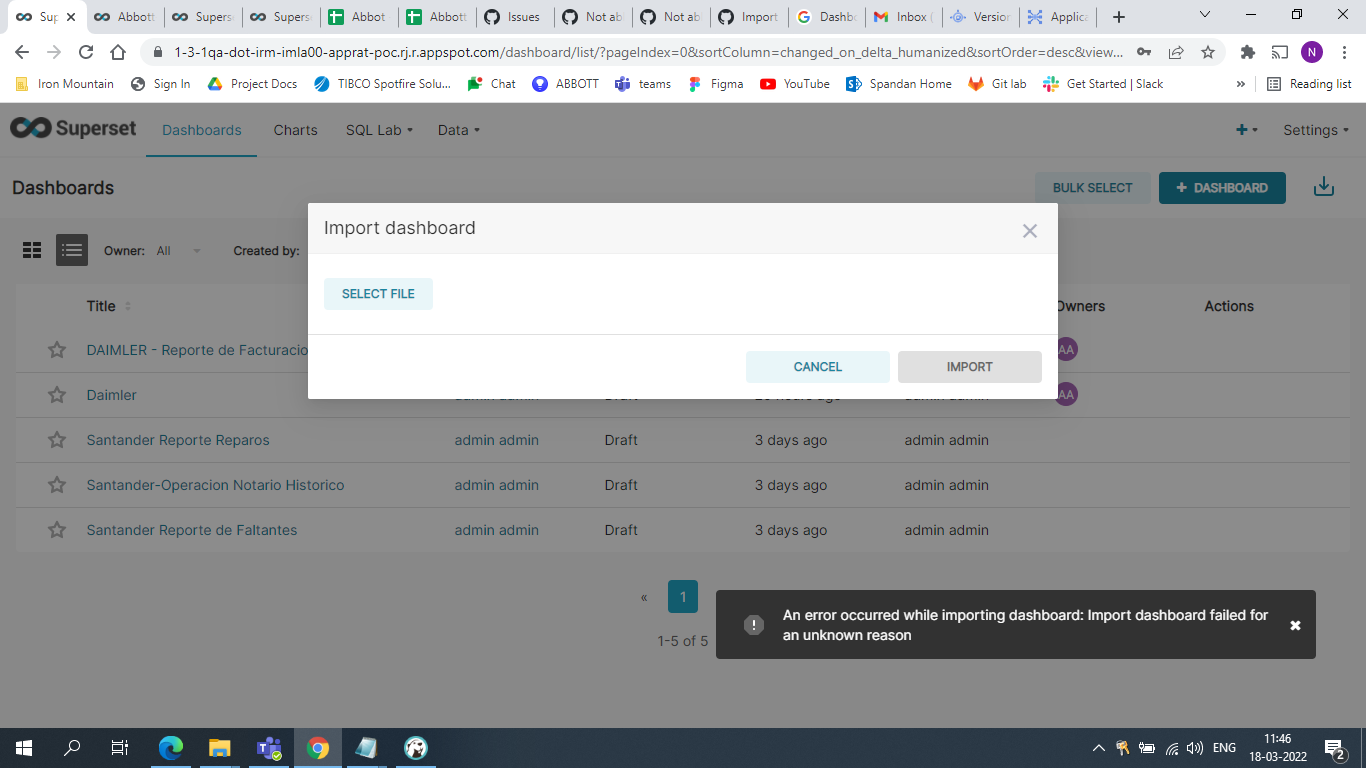
Task: Expand hidden bookmarks chevron
Action: coord(1241,84)
